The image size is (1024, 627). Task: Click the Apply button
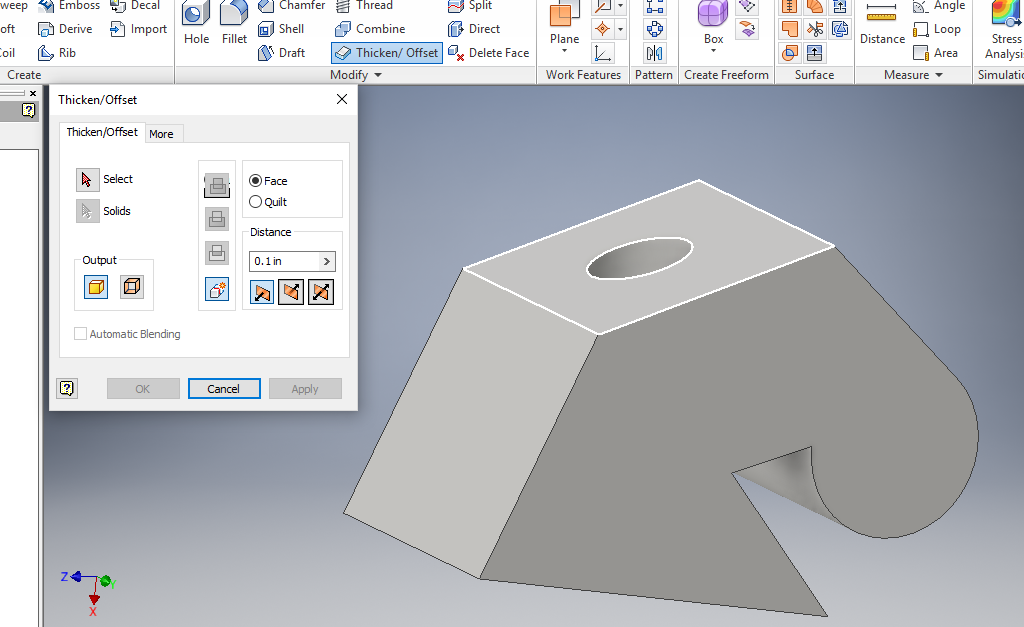tap(305, 388)
